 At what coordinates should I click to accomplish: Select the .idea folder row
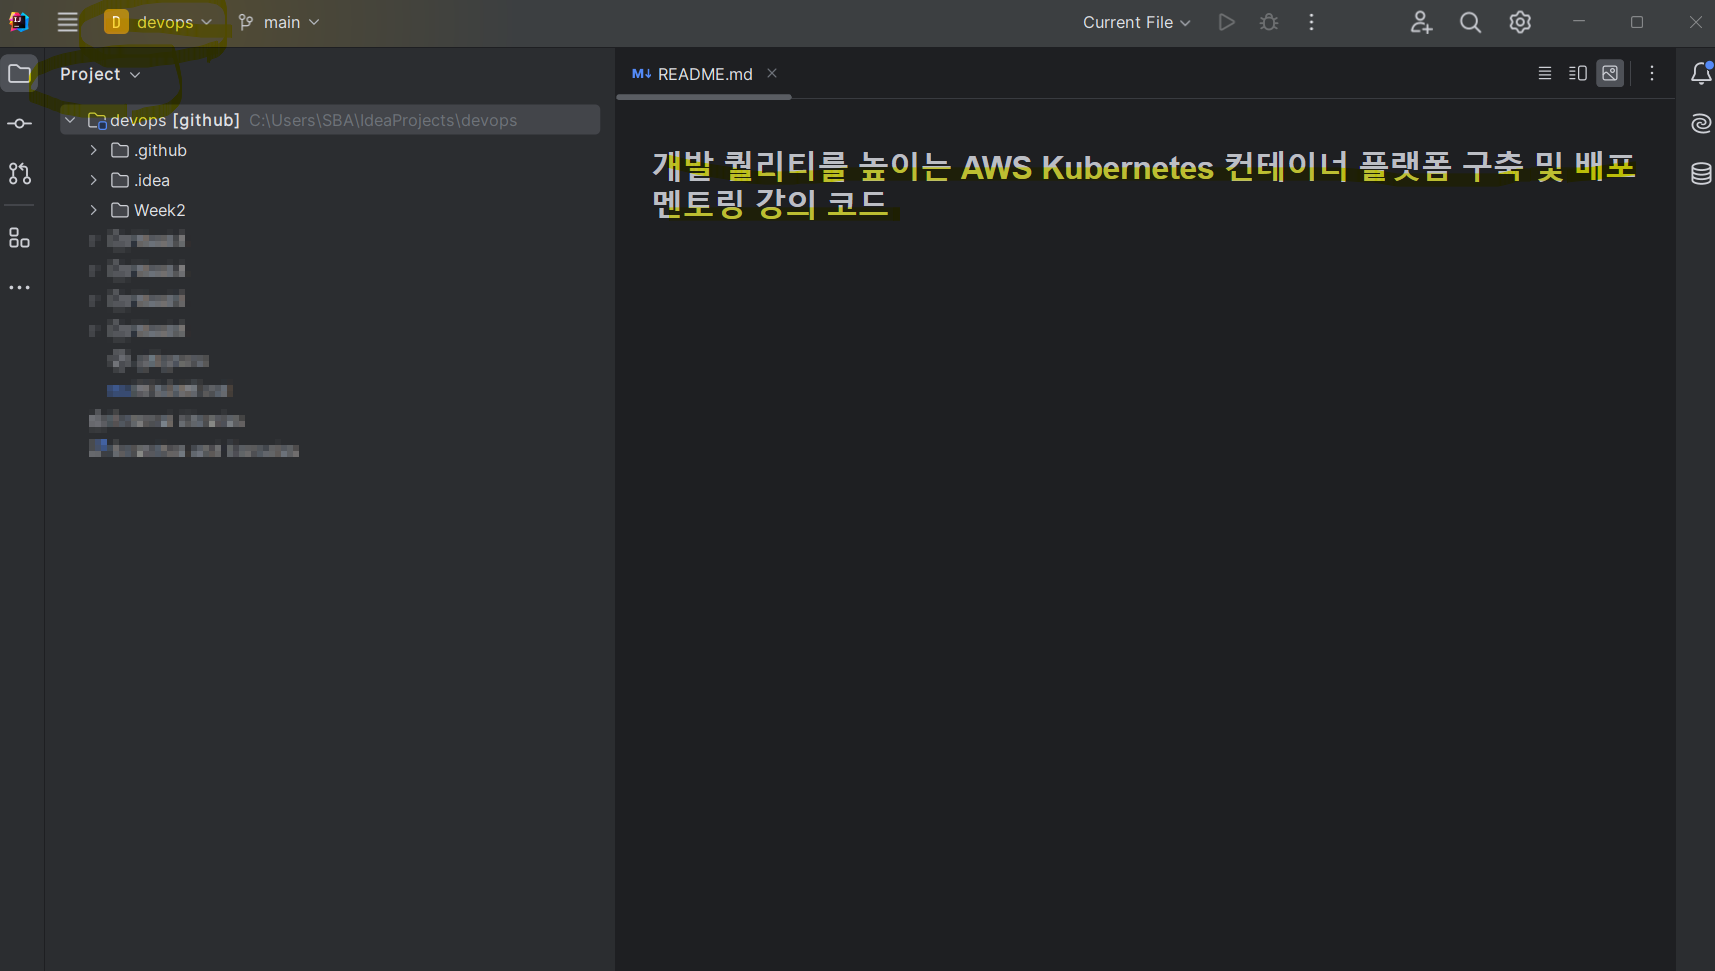pyautogui.click(x=330, y=180)
